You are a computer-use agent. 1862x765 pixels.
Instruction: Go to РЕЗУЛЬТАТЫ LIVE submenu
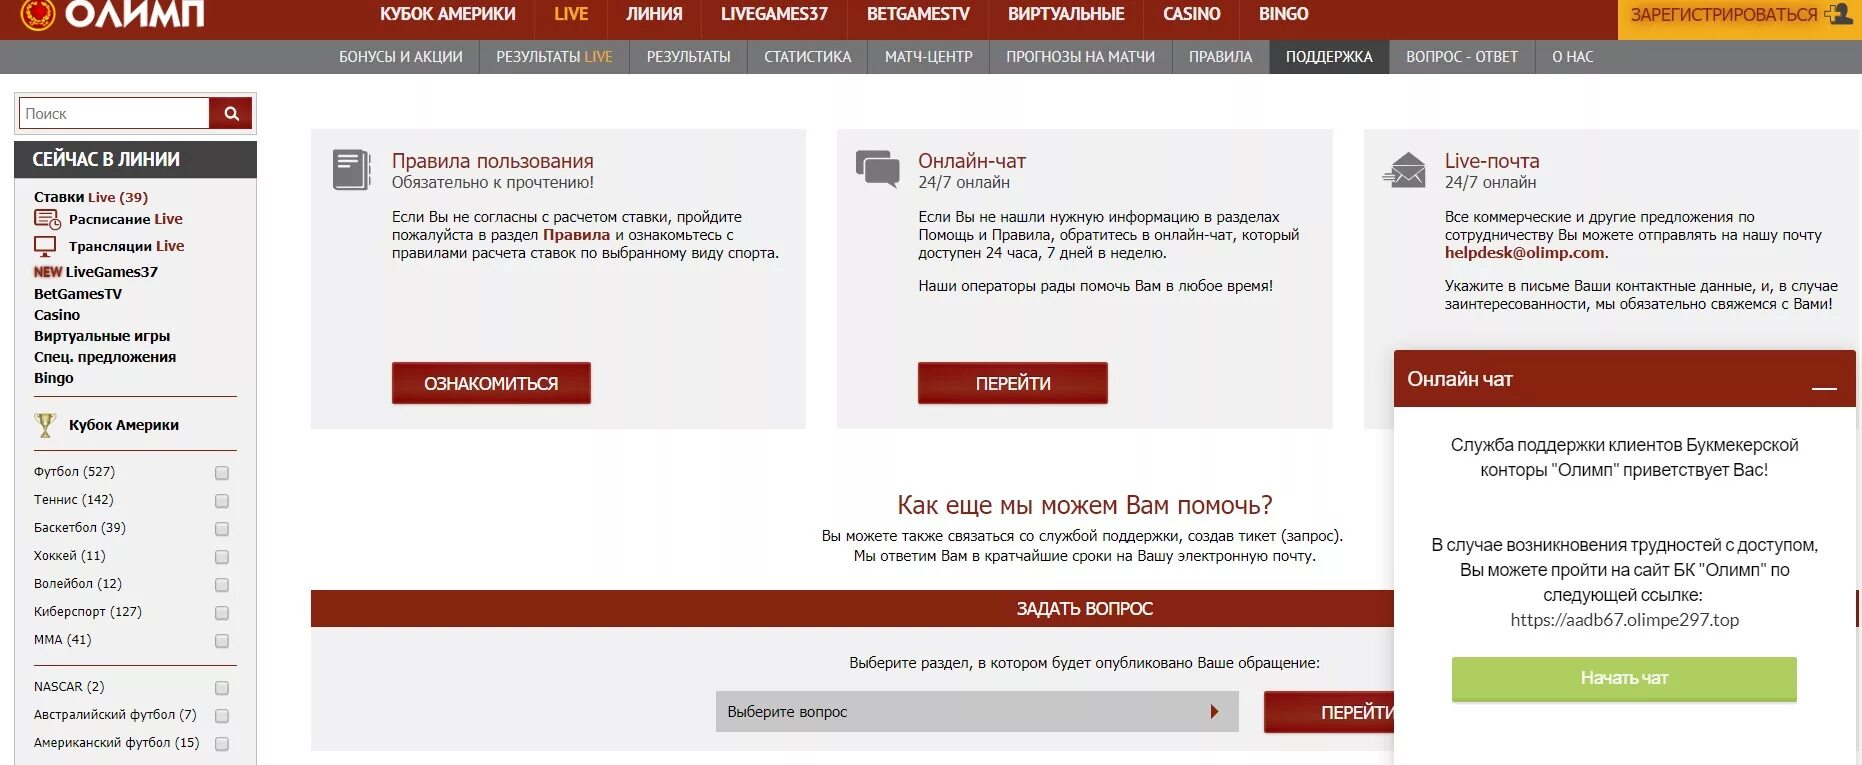(554, 57)
